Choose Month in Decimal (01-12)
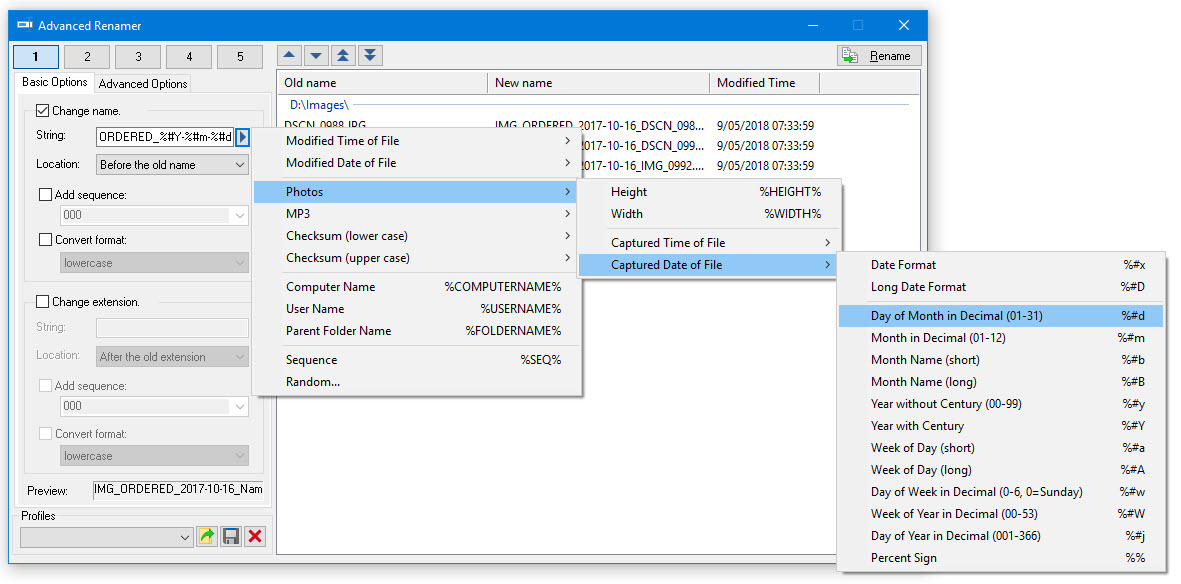Viewport: 1181px width, 584px height. click(x=1001, y=338)
